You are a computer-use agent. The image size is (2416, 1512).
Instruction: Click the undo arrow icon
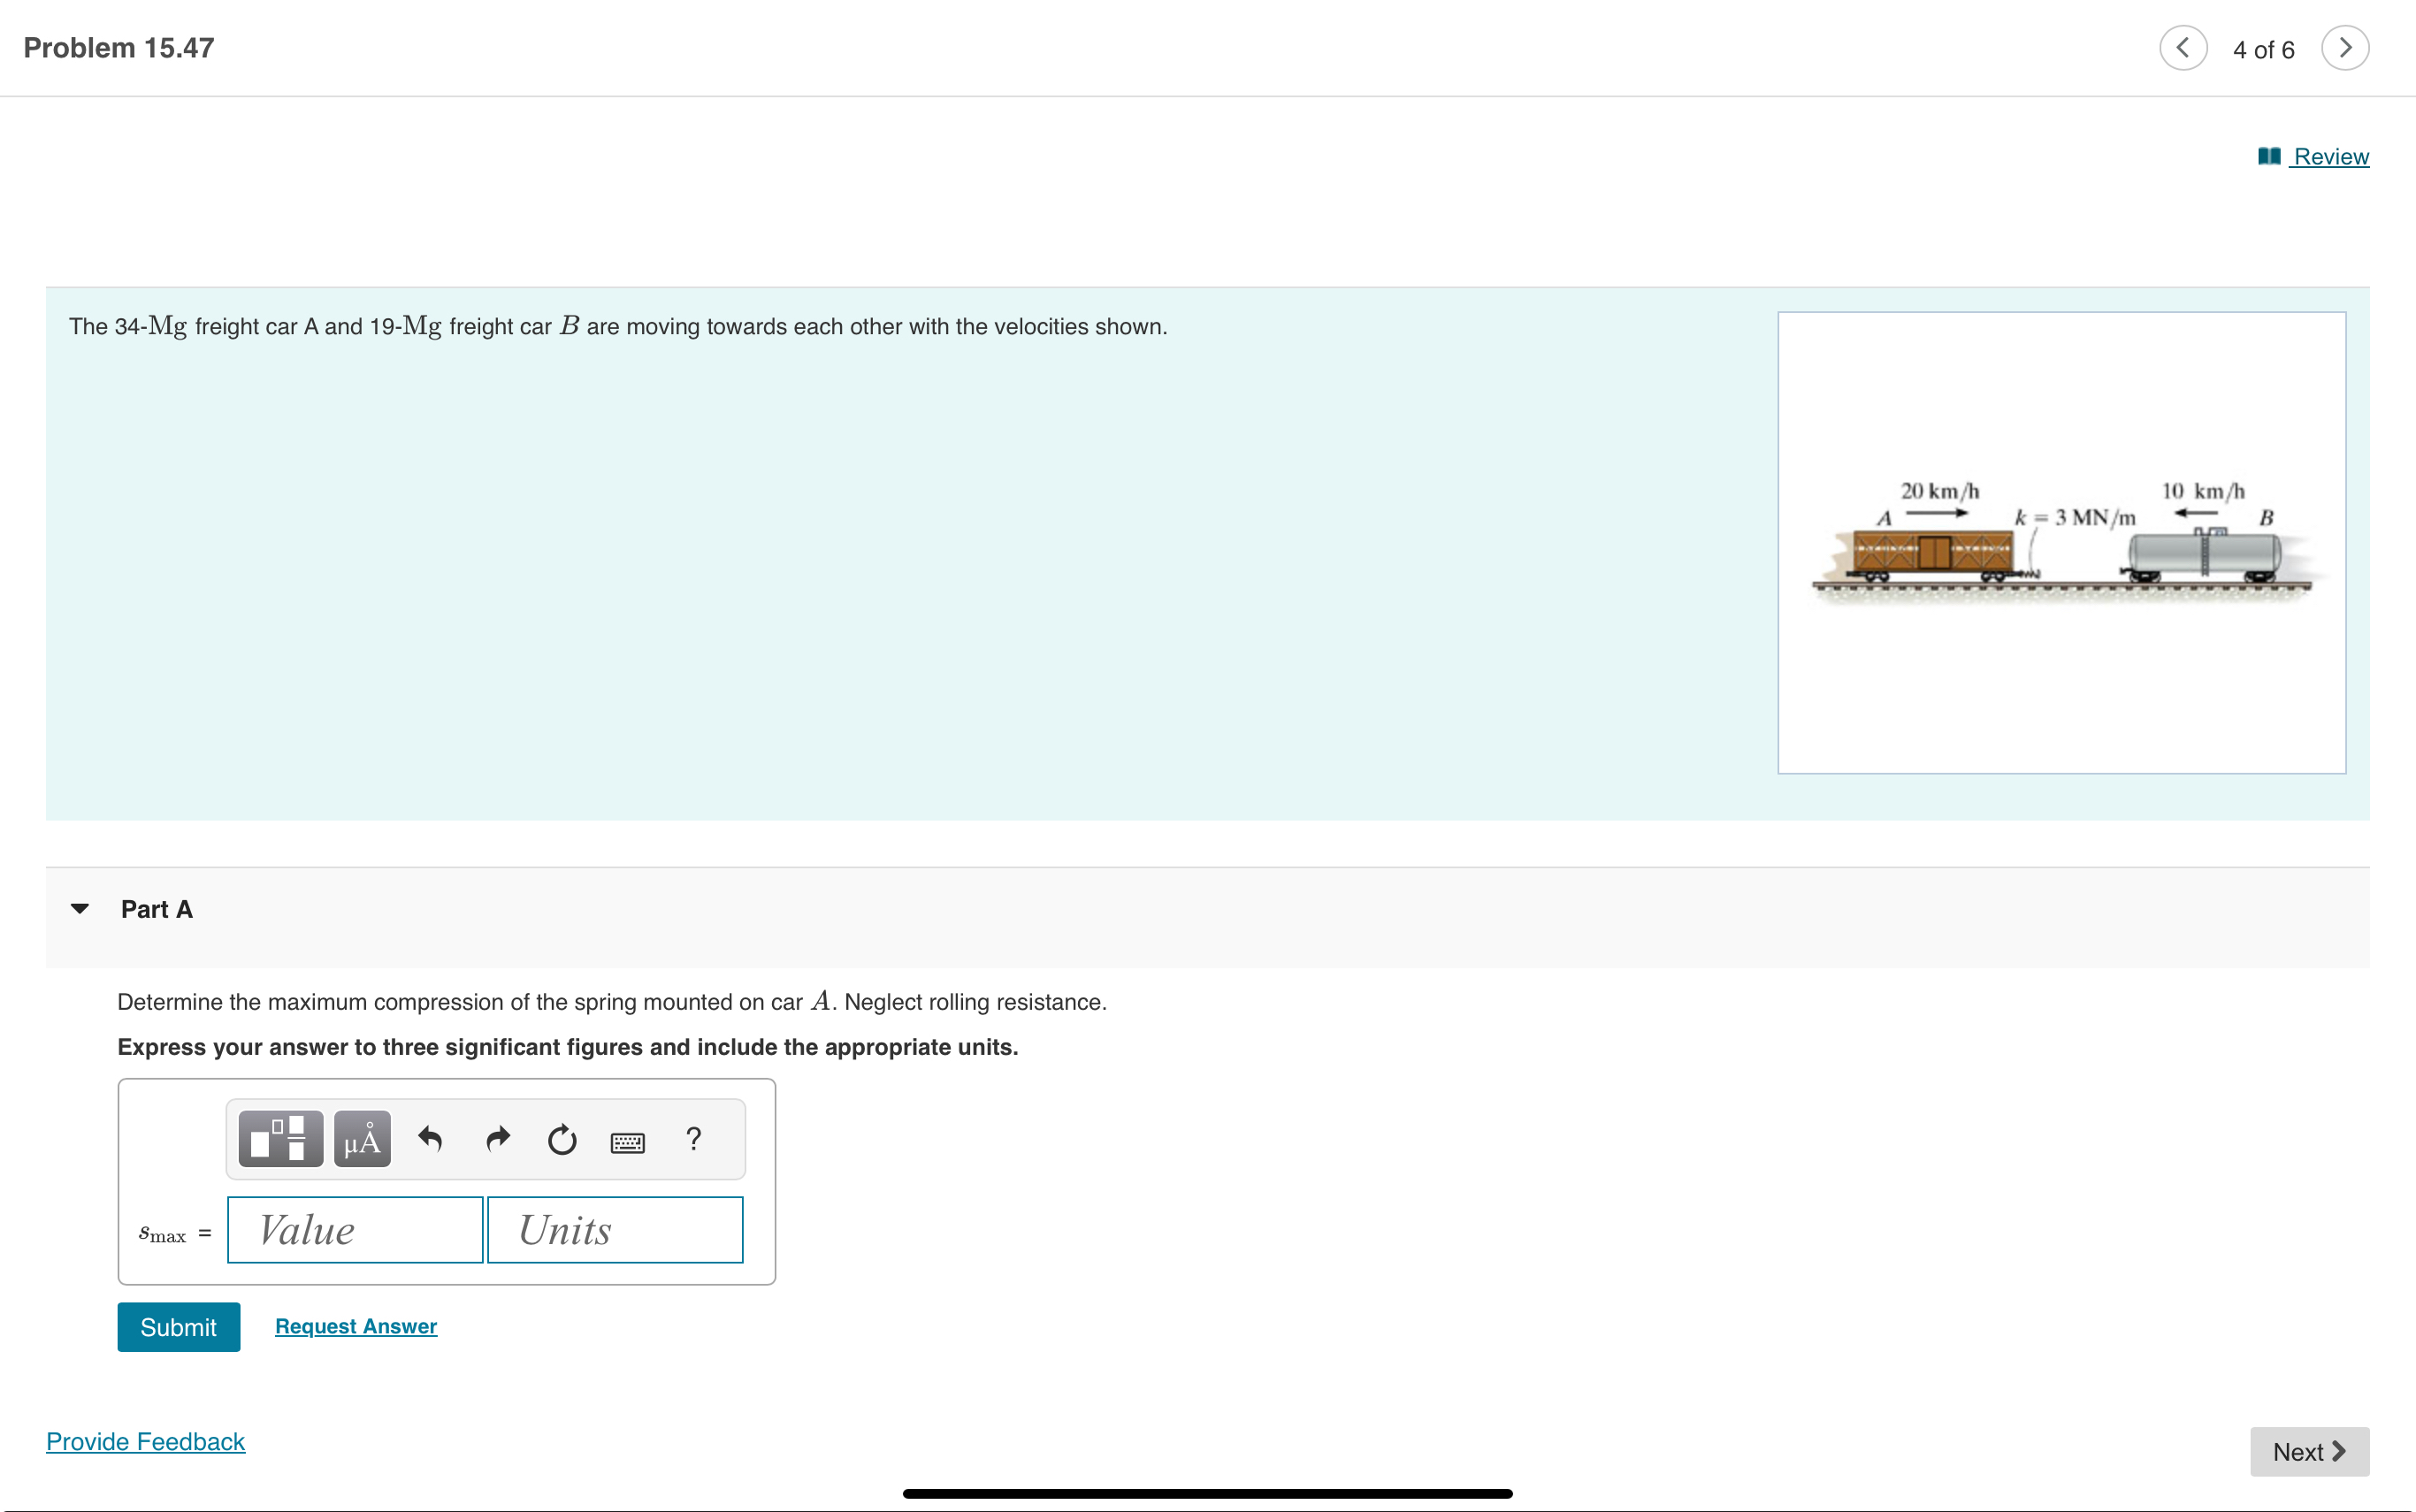[x=430, y=1139]
